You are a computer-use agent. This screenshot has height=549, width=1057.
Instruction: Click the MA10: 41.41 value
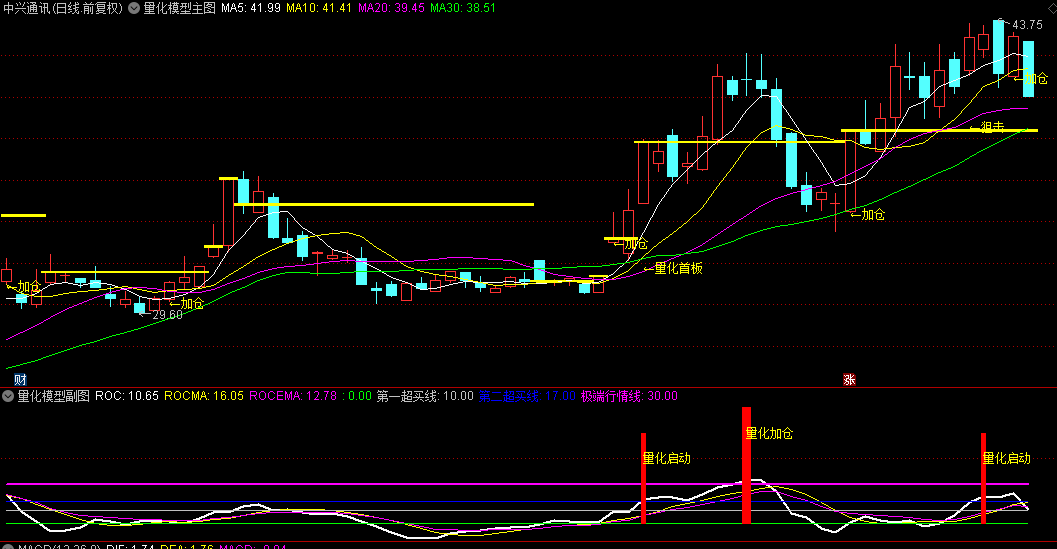click(319, 8)
